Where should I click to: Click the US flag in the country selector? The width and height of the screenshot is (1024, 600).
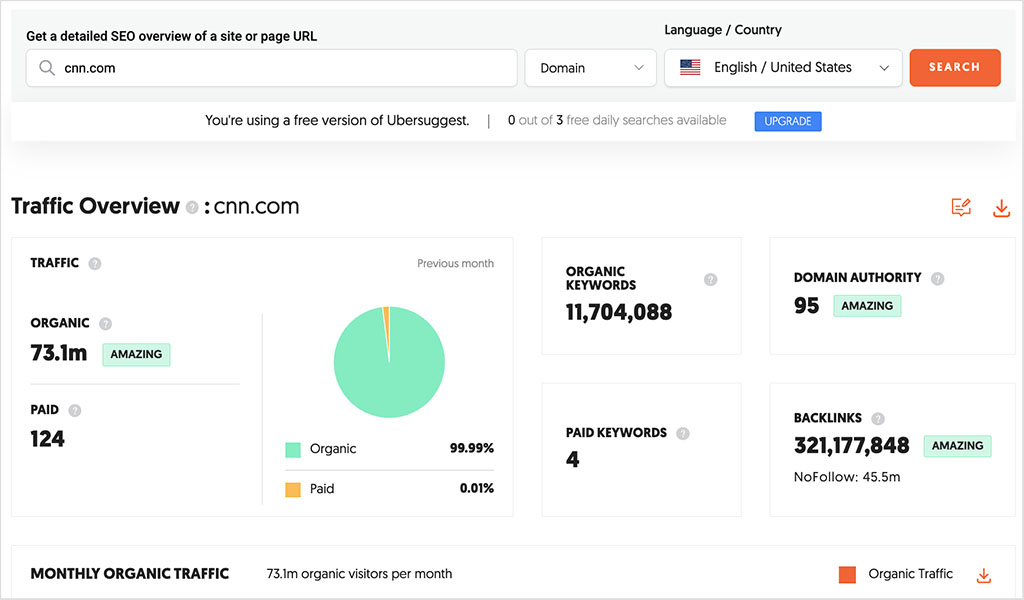(689, 68)
